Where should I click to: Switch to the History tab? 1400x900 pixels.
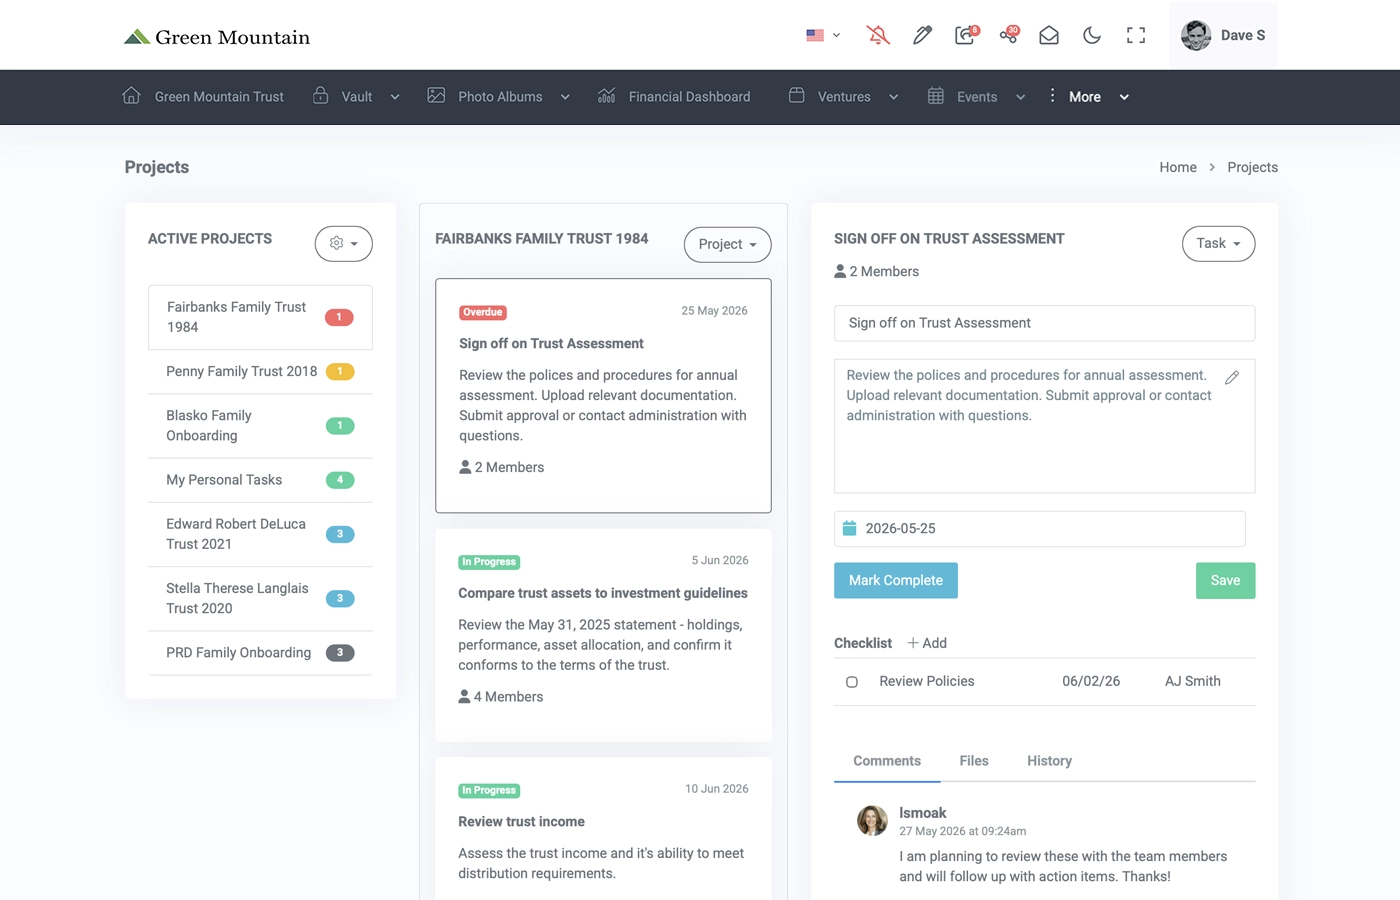click(x=1049, y=761)
